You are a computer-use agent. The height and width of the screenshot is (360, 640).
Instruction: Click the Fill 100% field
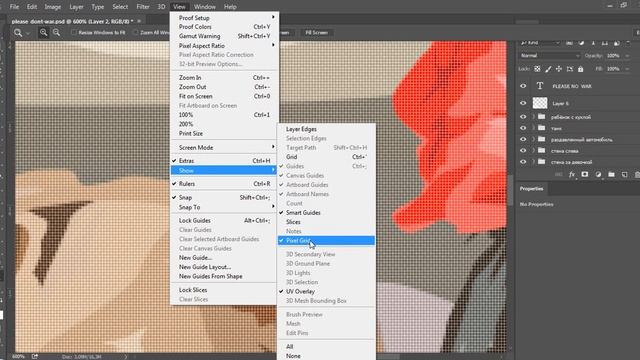click(613, 69)
